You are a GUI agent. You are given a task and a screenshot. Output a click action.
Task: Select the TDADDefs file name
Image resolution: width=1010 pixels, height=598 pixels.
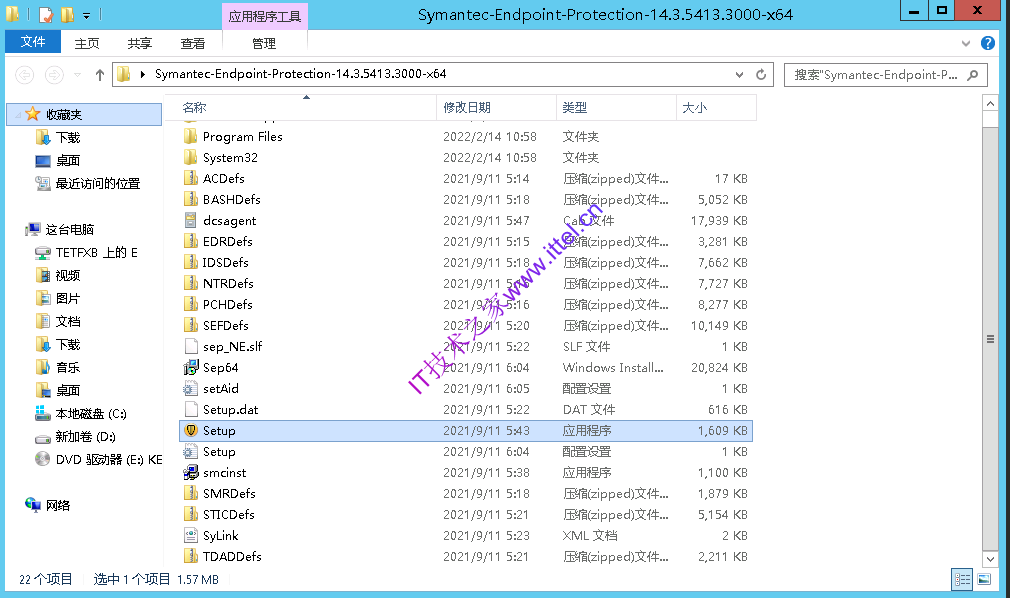[232, 556]
